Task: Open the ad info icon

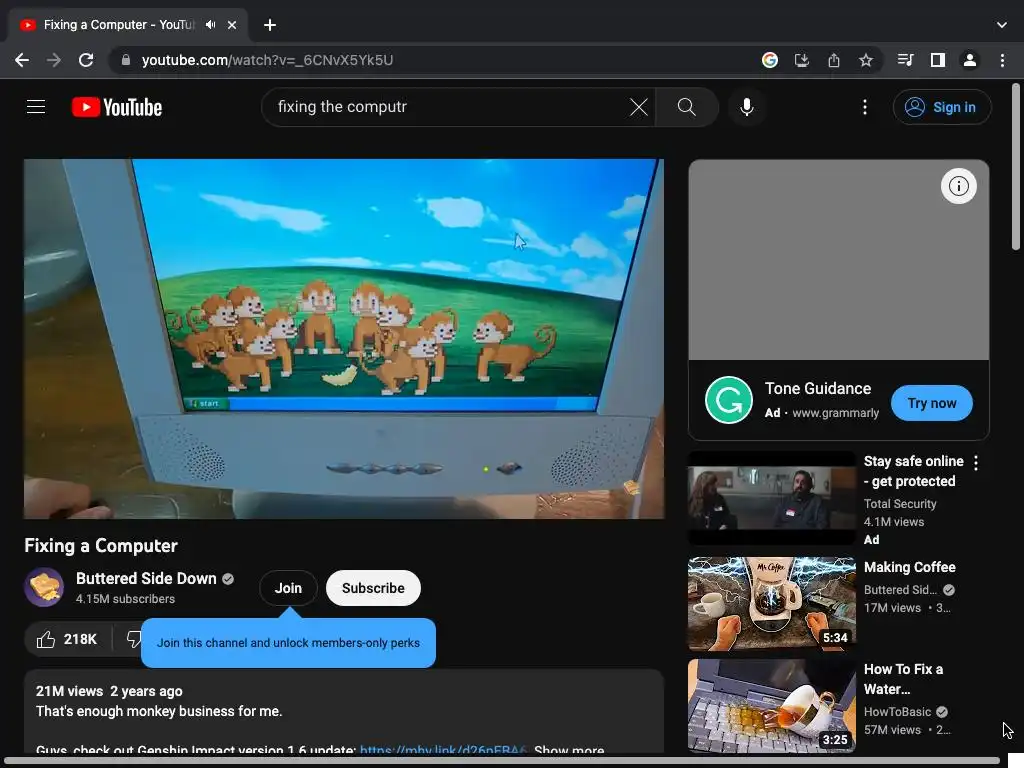Action: 958,186
